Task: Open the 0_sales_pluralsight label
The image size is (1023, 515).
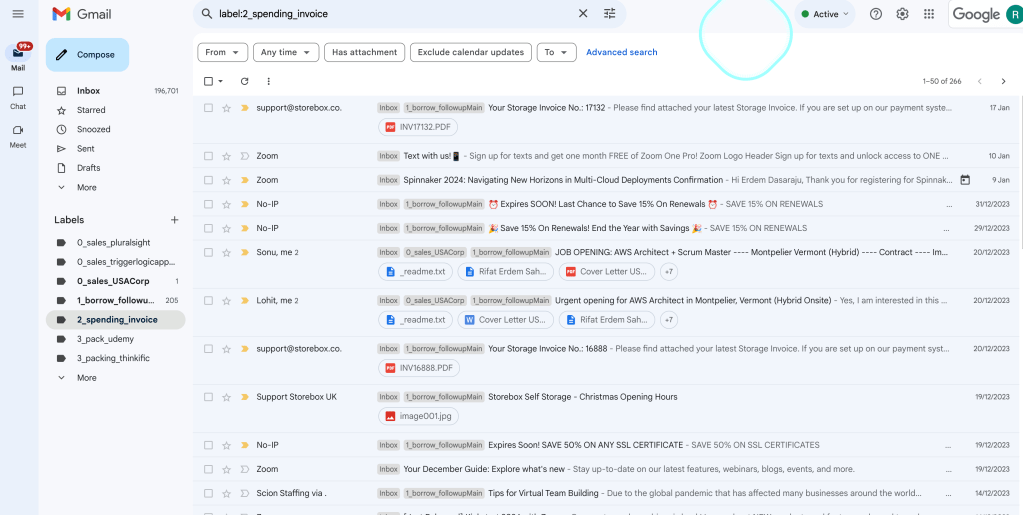Action: tap(115, 243)
